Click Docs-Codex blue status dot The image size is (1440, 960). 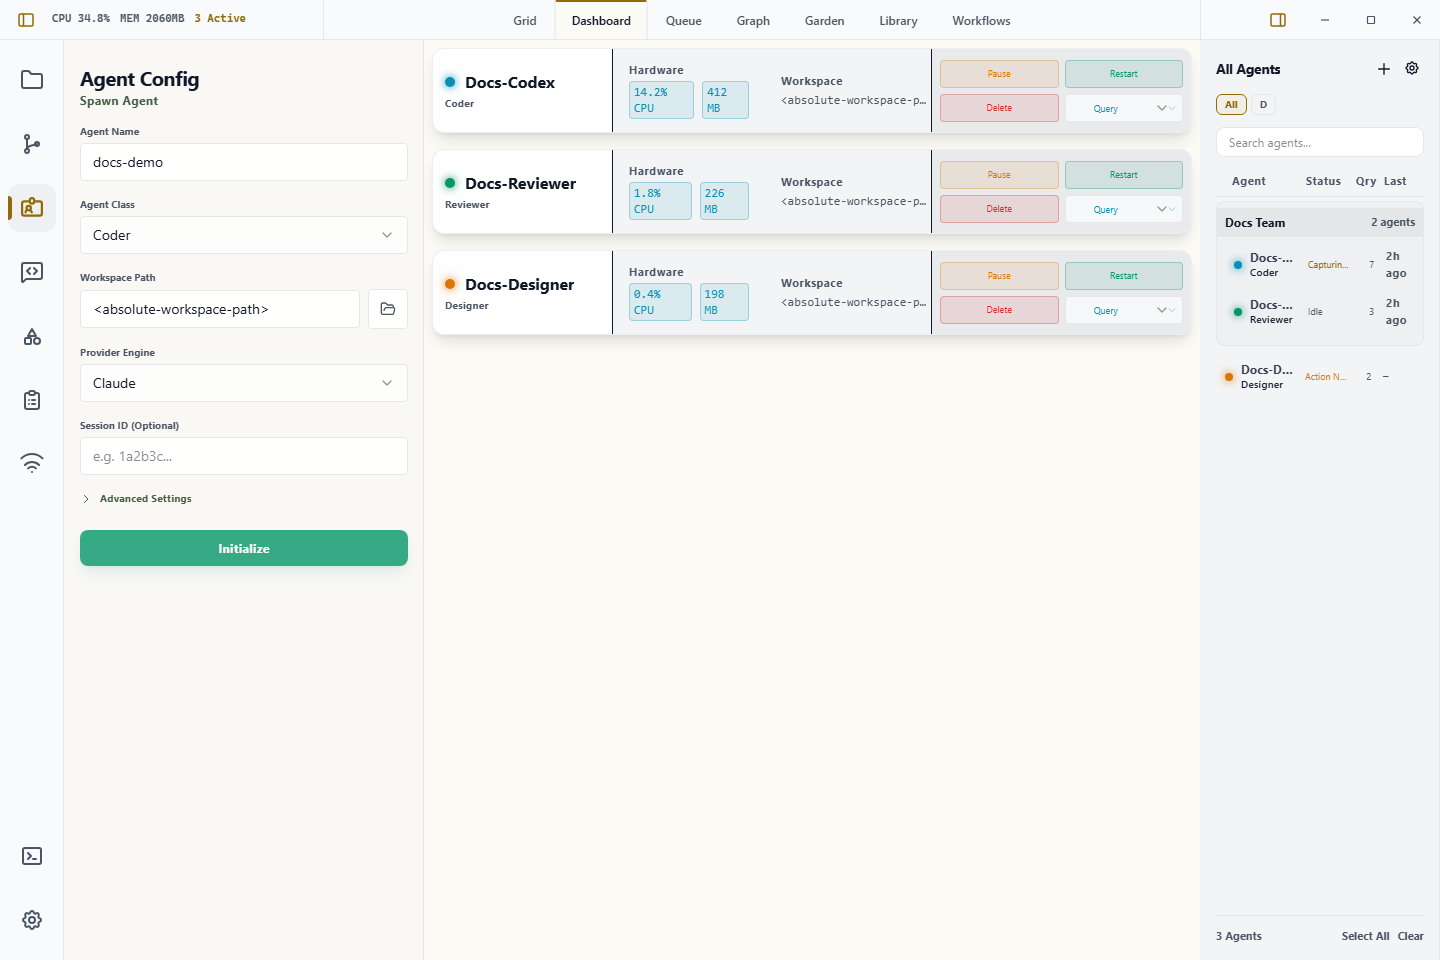(x=450, y=82)
